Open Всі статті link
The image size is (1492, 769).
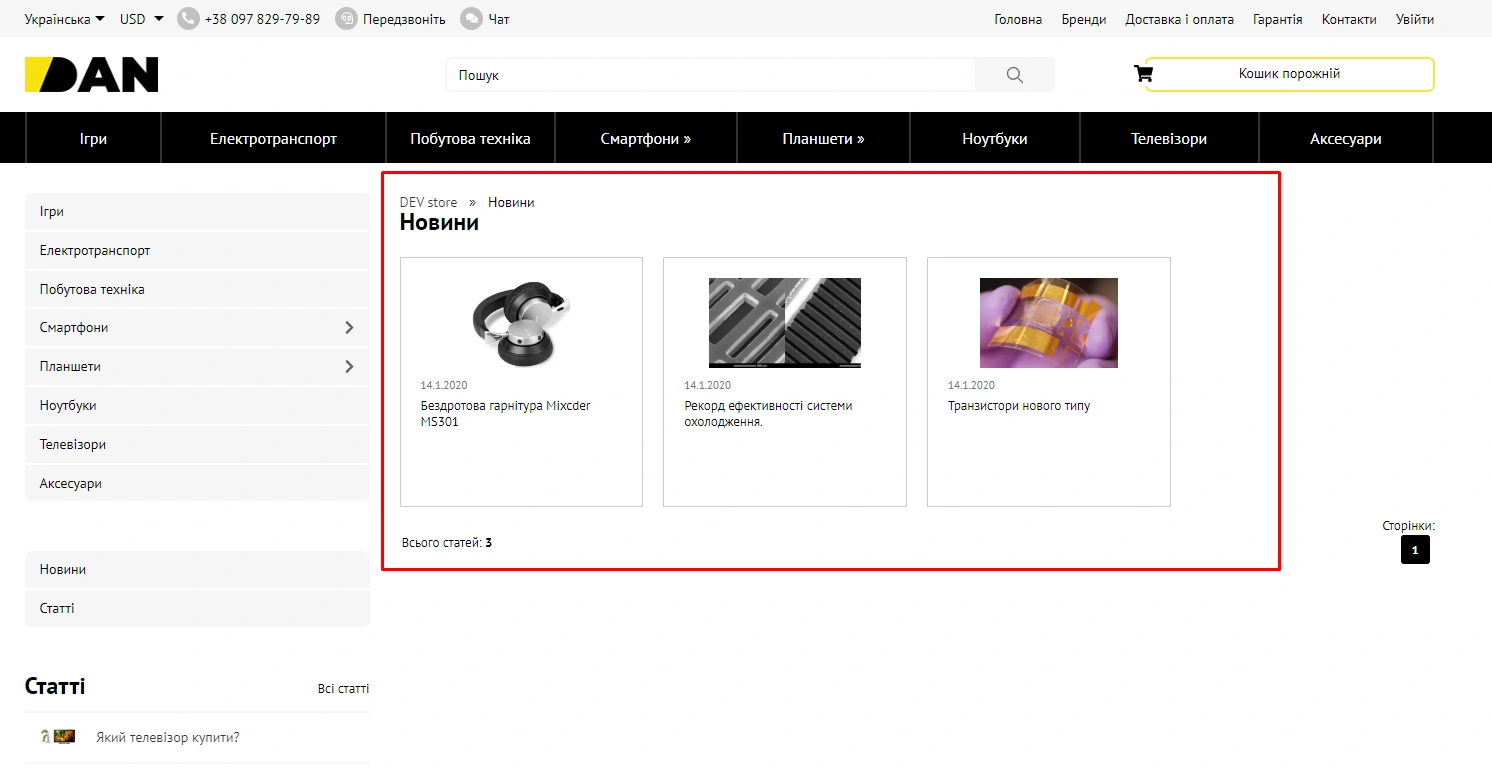pyautogui.click(x=343, y=689)
